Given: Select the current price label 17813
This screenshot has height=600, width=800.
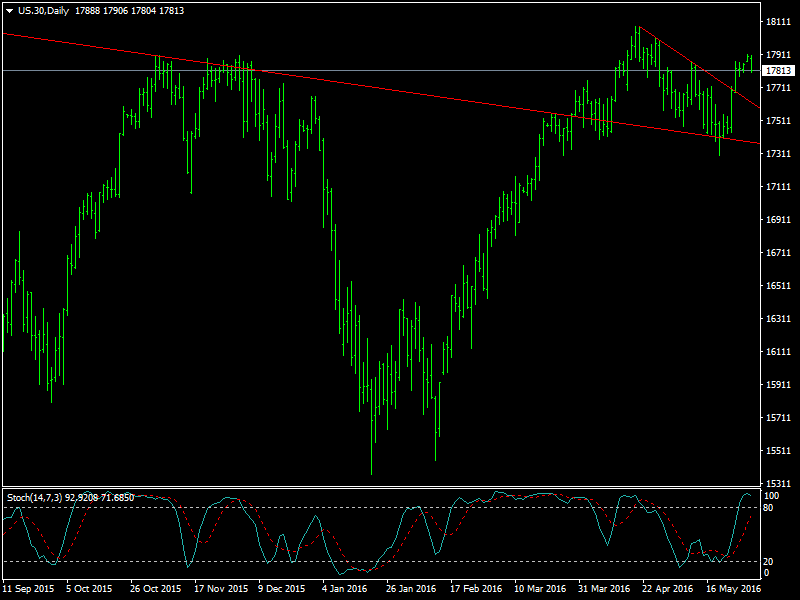Looking at the screenshot, I should pos(778,71).
